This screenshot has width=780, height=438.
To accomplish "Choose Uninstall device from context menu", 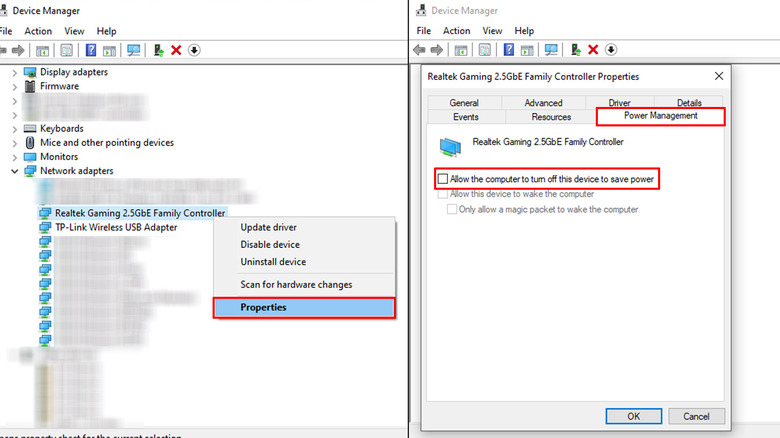I will (x=273, y=262).
